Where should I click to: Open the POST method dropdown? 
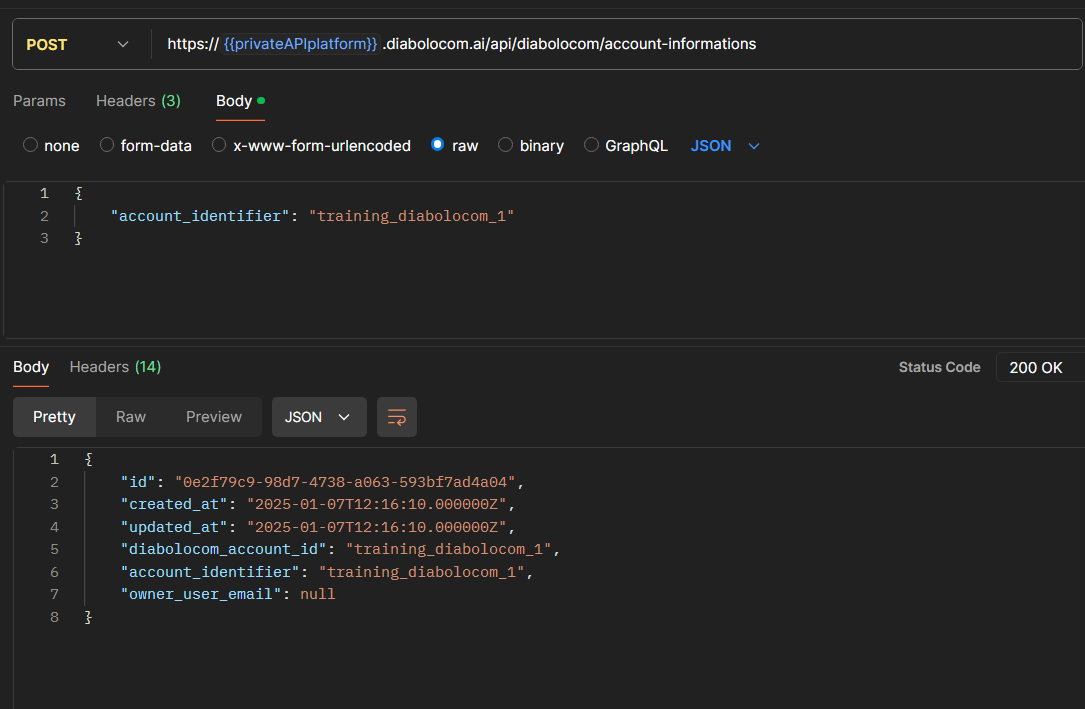pyautogui.click(x=80, y=44)
